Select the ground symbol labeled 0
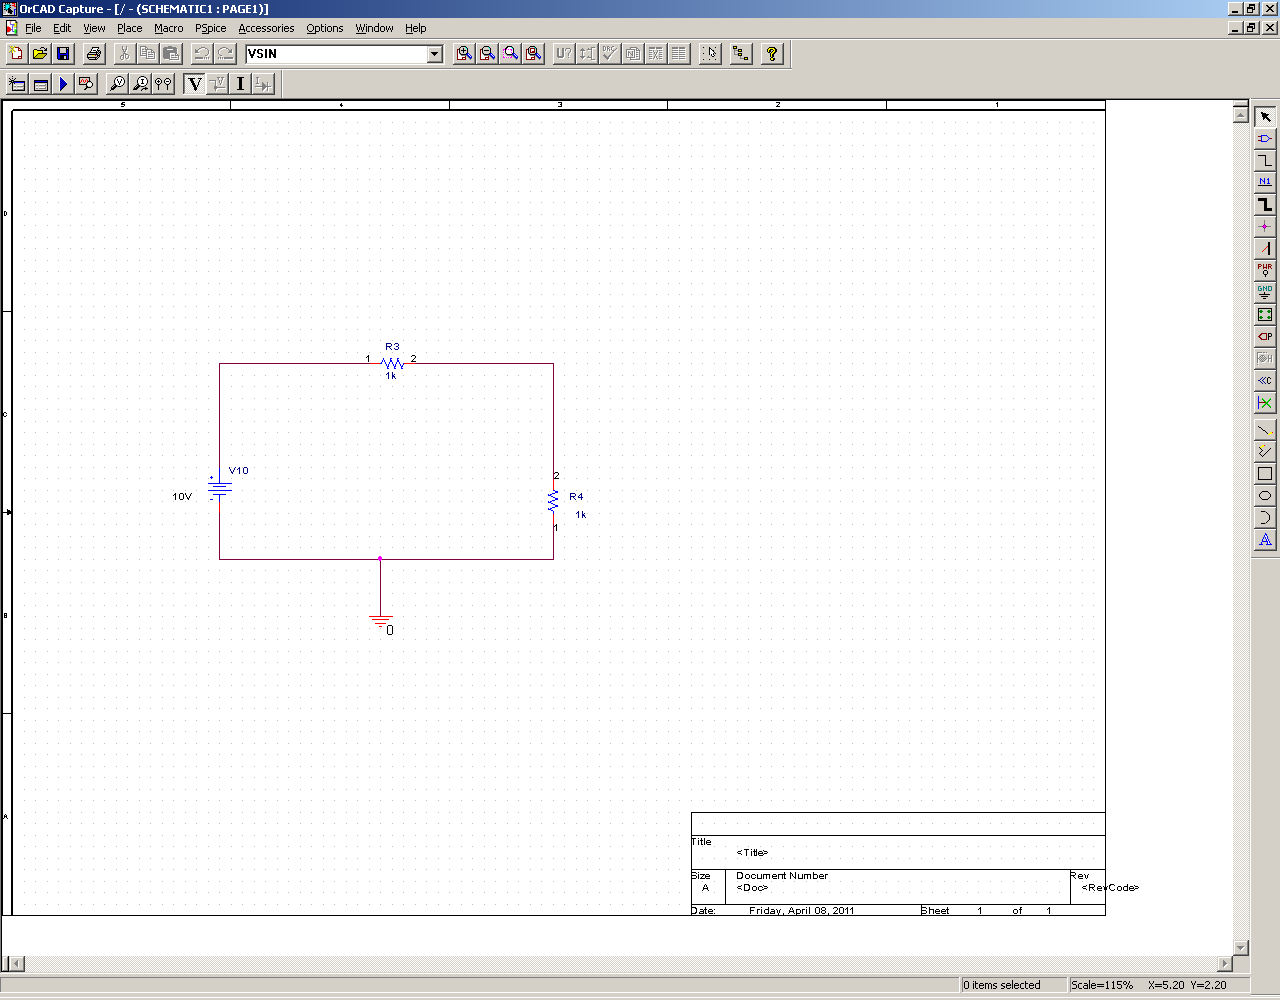Screen dimensions: 1280x1000 [x=380, y=623]
